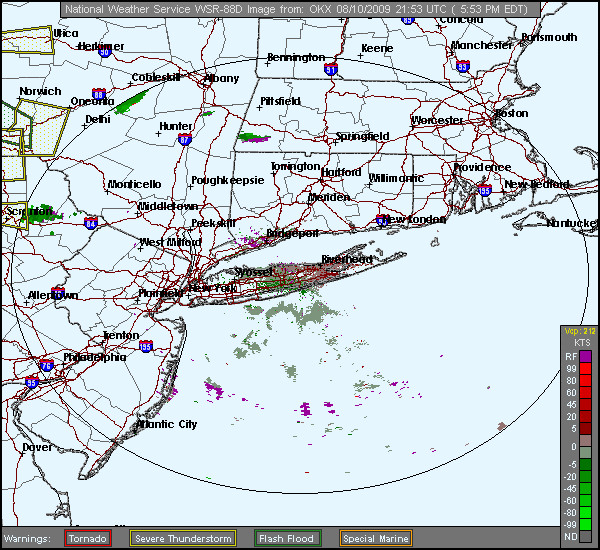This screenshot has height=550, width=600.
Task: Click the Riverhead city label
Action: pyautogui.click(x=347, y=259)
